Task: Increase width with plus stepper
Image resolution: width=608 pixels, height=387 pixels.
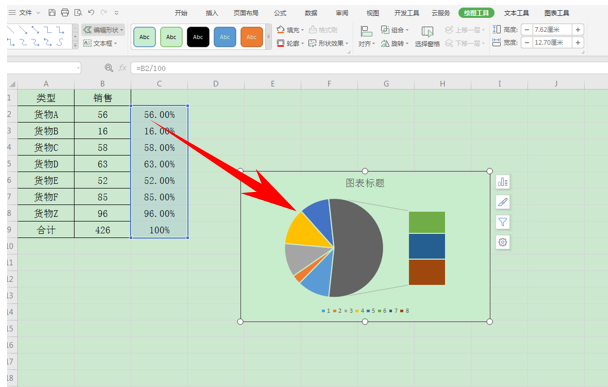Action: [578, 42]
